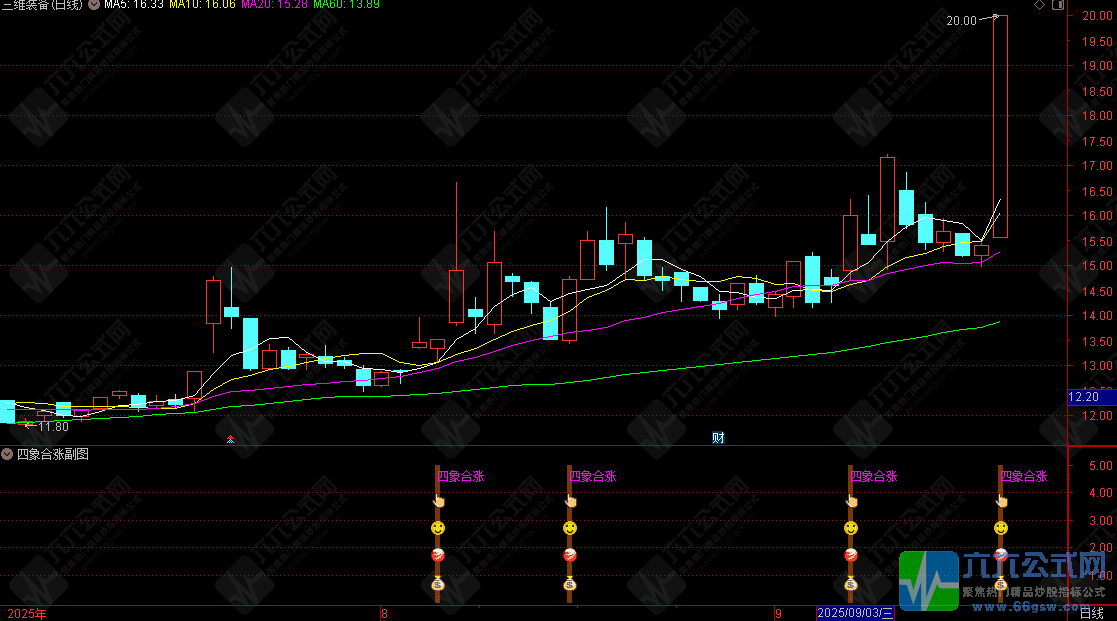Toggle the panel layout icon at top-right
This screenshot has width=1117, height=621.
[1058, 5]
